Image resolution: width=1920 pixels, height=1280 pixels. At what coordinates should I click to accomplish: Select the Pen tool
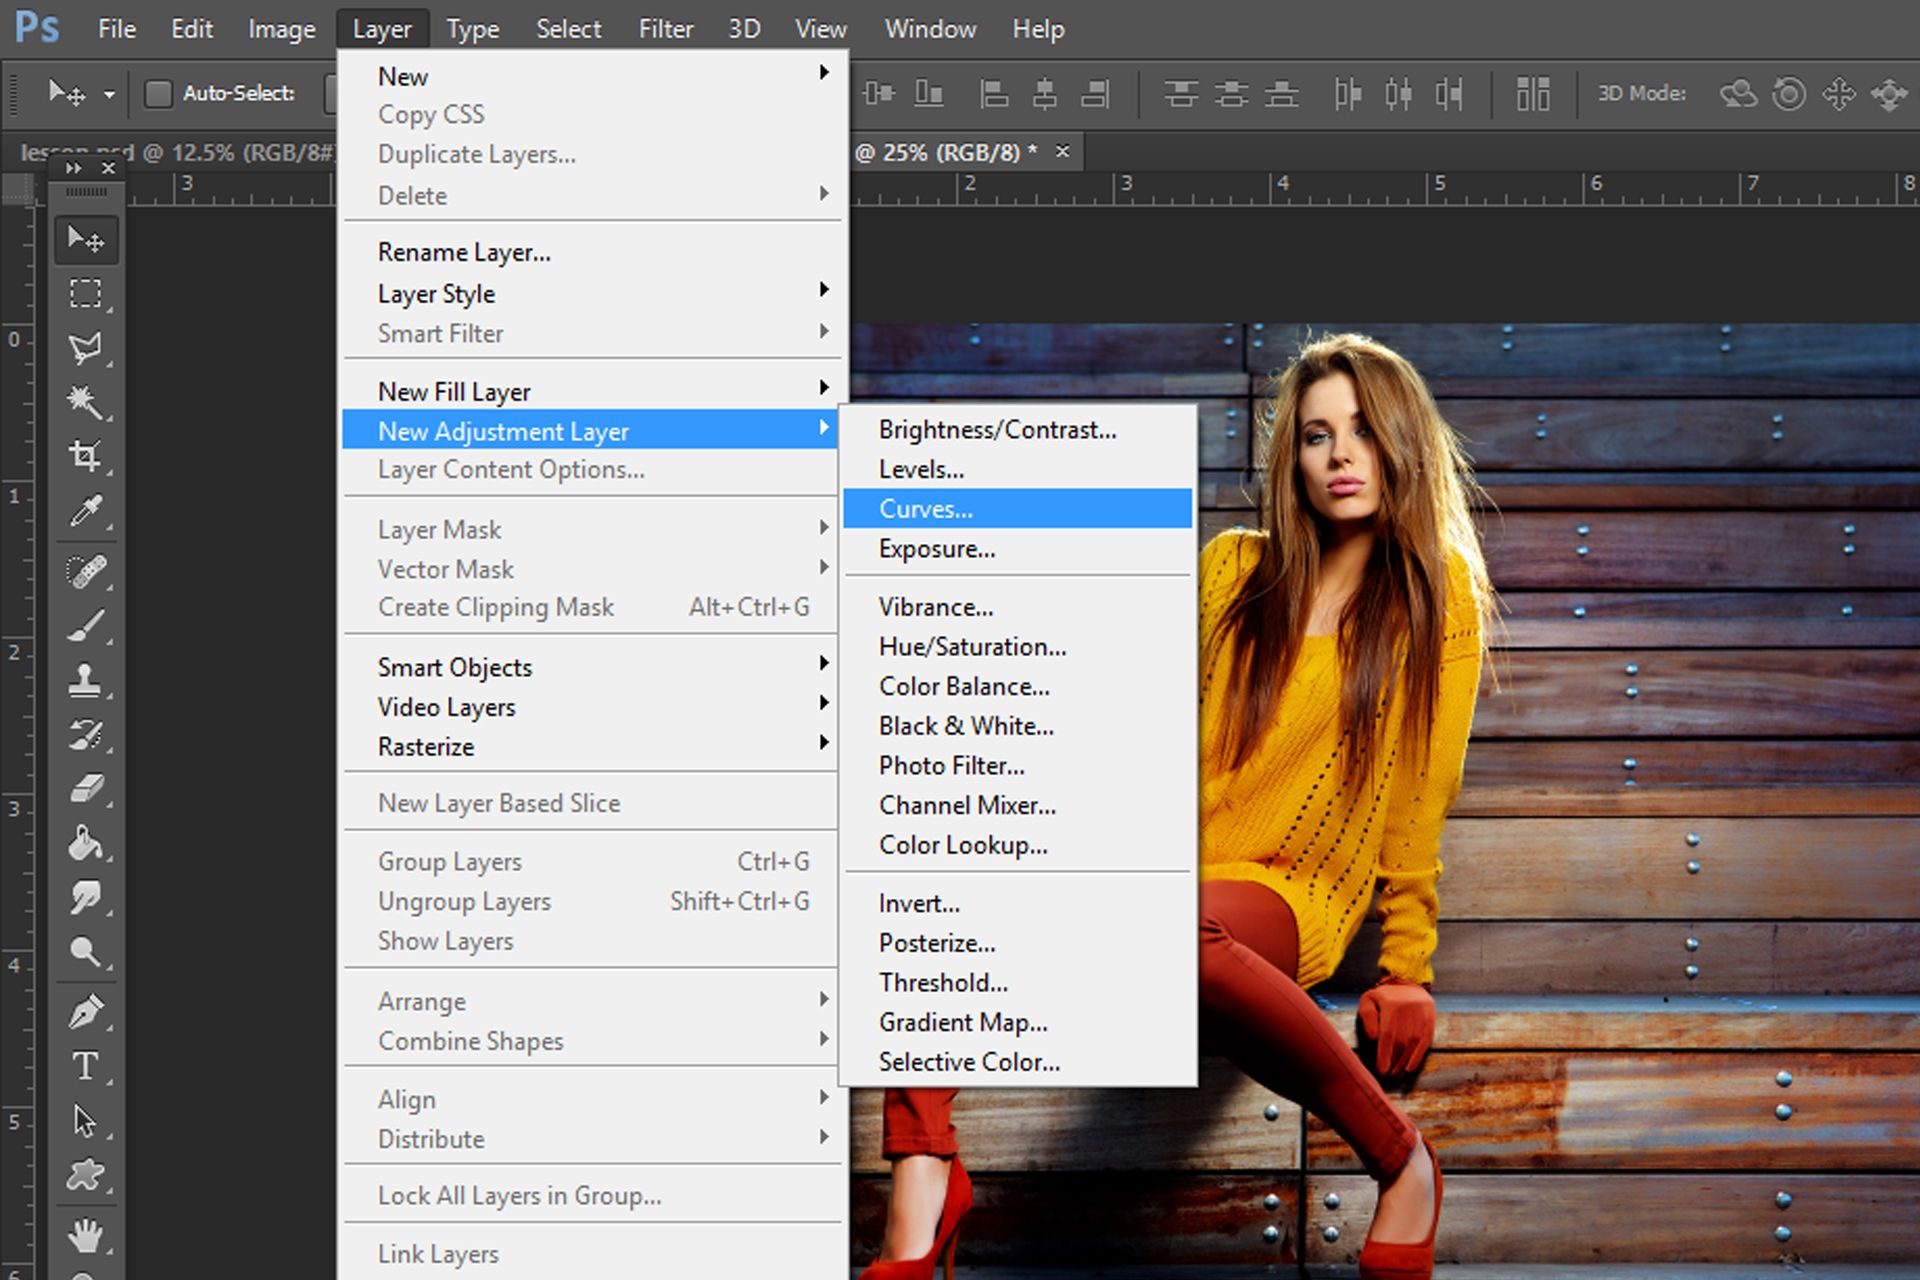point(87,1013)
